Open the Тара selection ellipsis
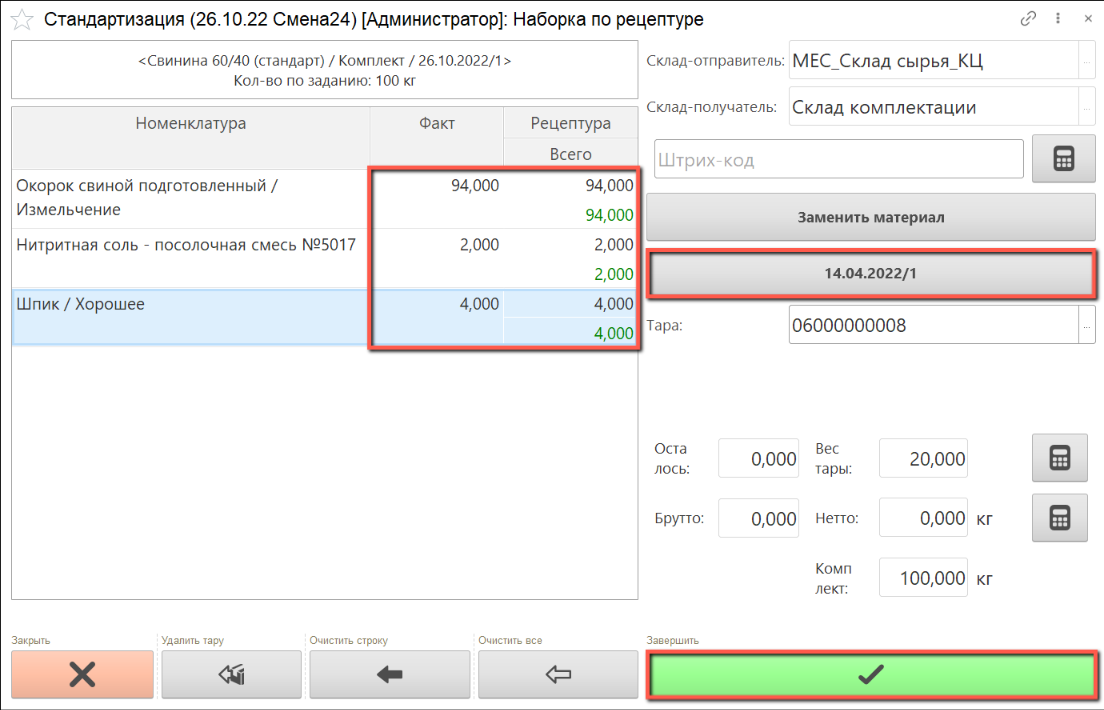Viewport: 1104px width, 710px height. tap(1087, 325)
